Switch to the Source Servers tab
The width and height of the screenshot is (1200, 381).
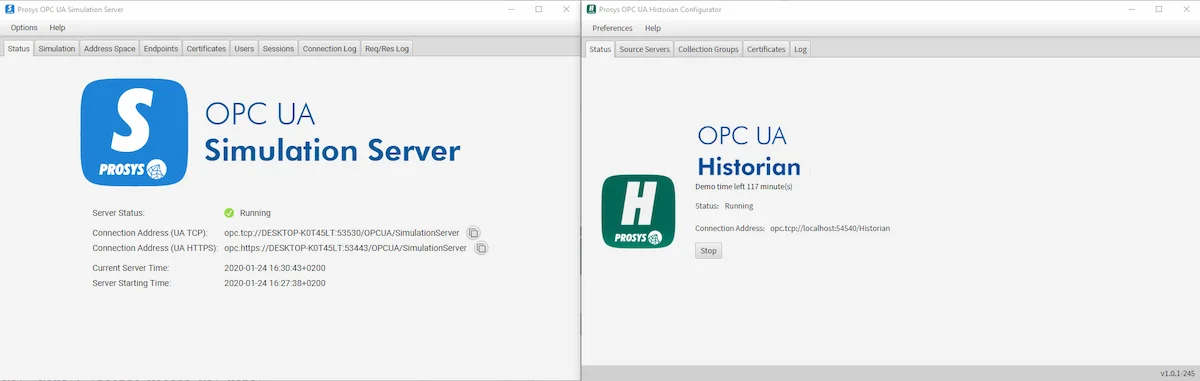coord(644,49)
